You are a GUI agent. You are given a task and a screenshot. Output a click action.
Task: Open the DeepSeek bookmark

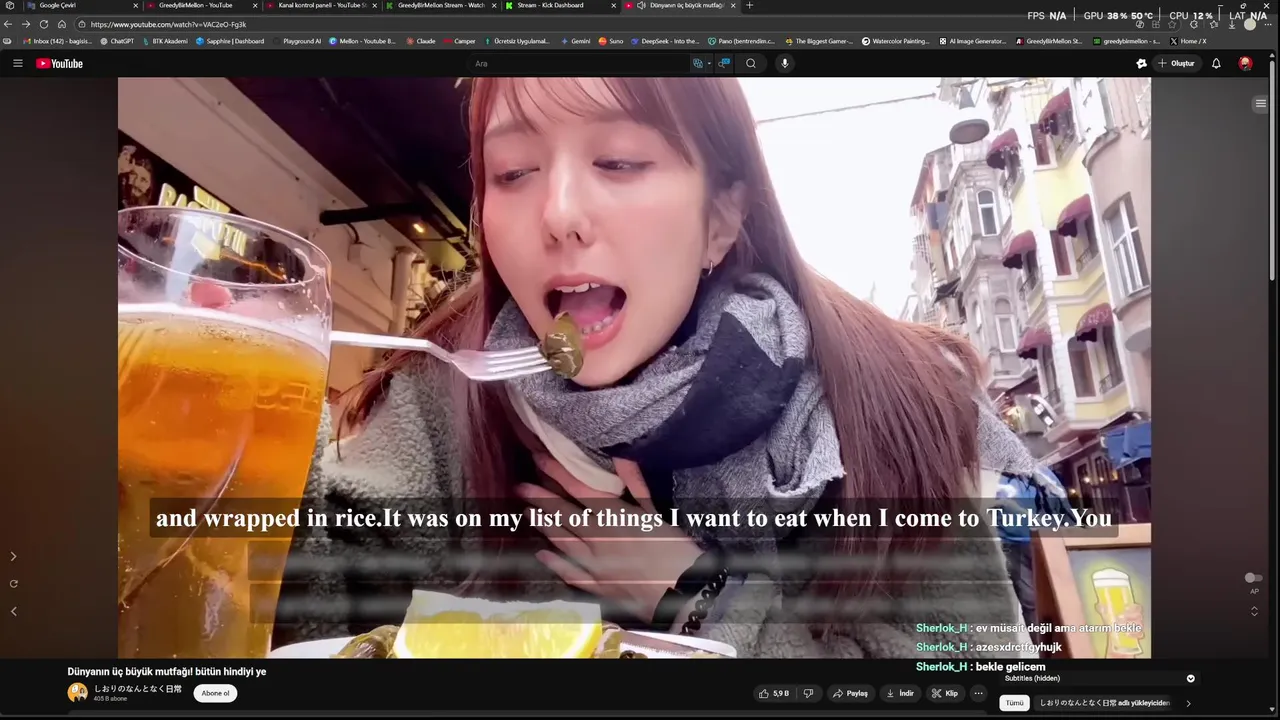[x=665, y=41]
